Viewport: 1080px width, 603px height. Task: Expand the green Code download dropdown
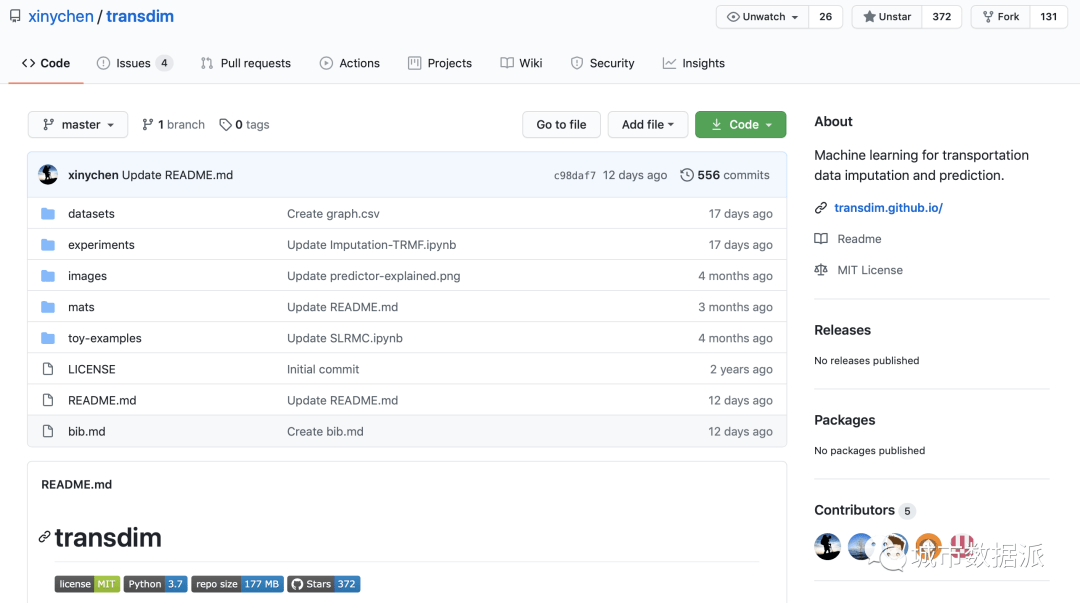coord(740,125)
